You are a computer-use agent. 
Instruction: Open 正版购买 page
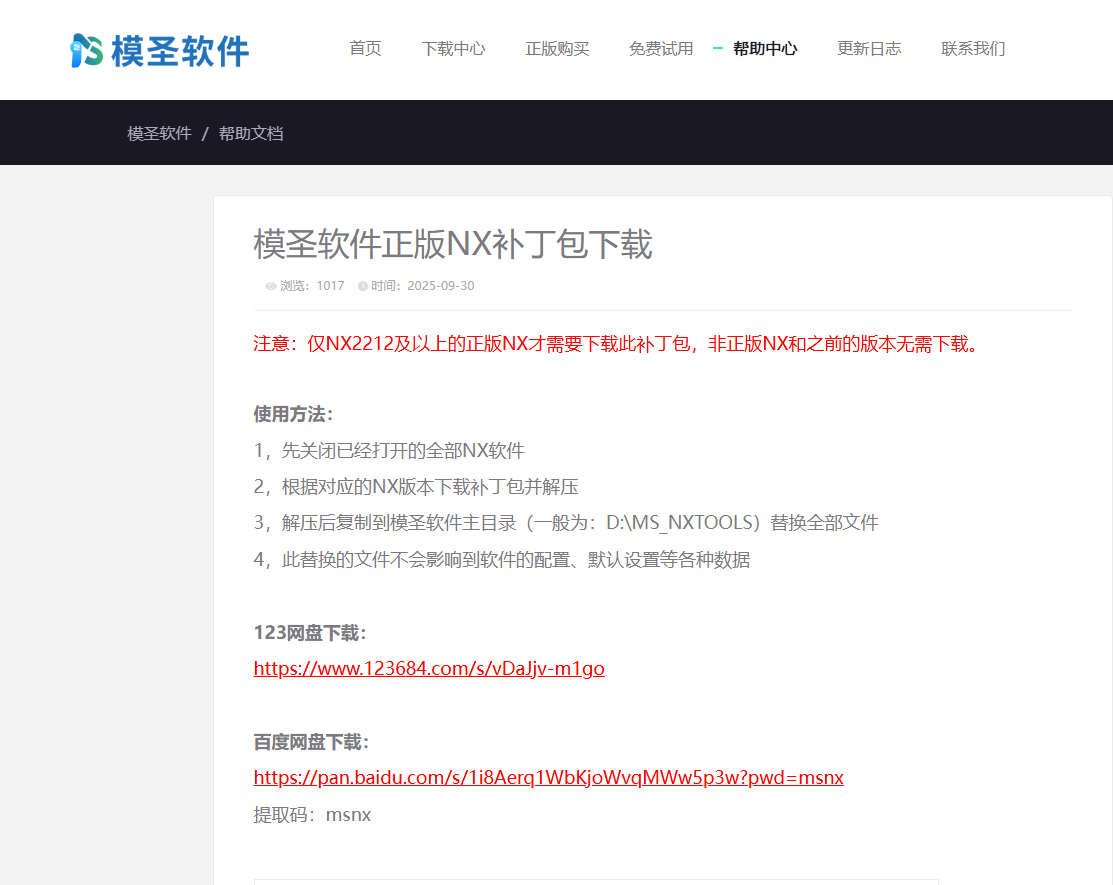[556, 49]
